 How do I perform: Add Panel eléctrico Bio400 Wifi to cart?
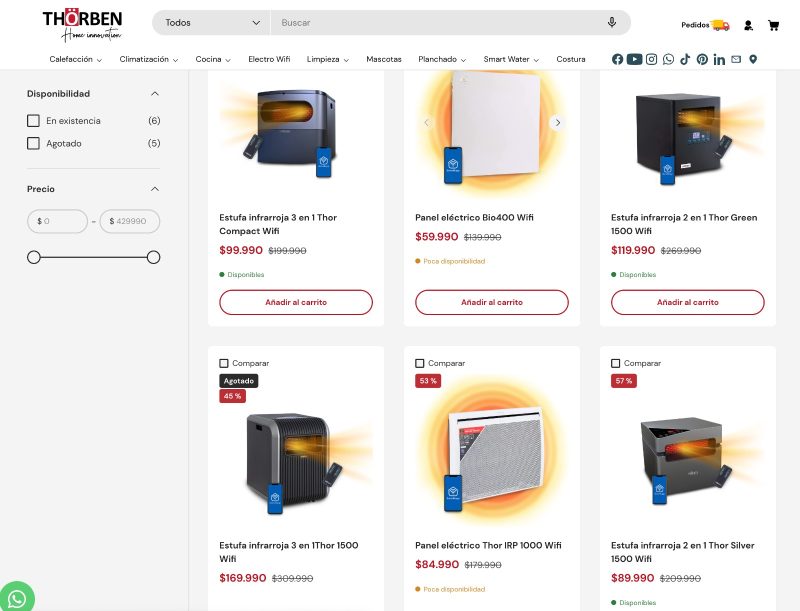pos(492,302)
